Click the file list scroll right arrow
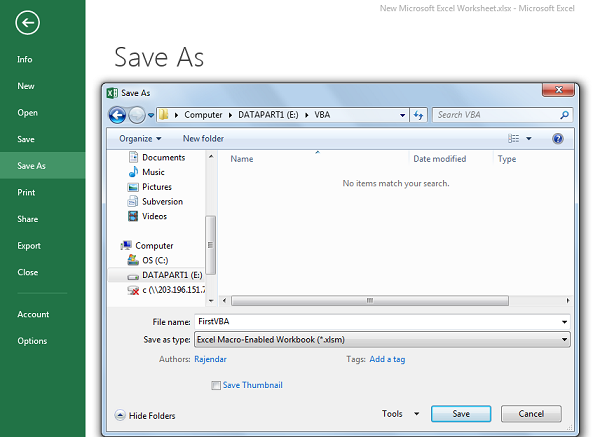 (568, 301)
